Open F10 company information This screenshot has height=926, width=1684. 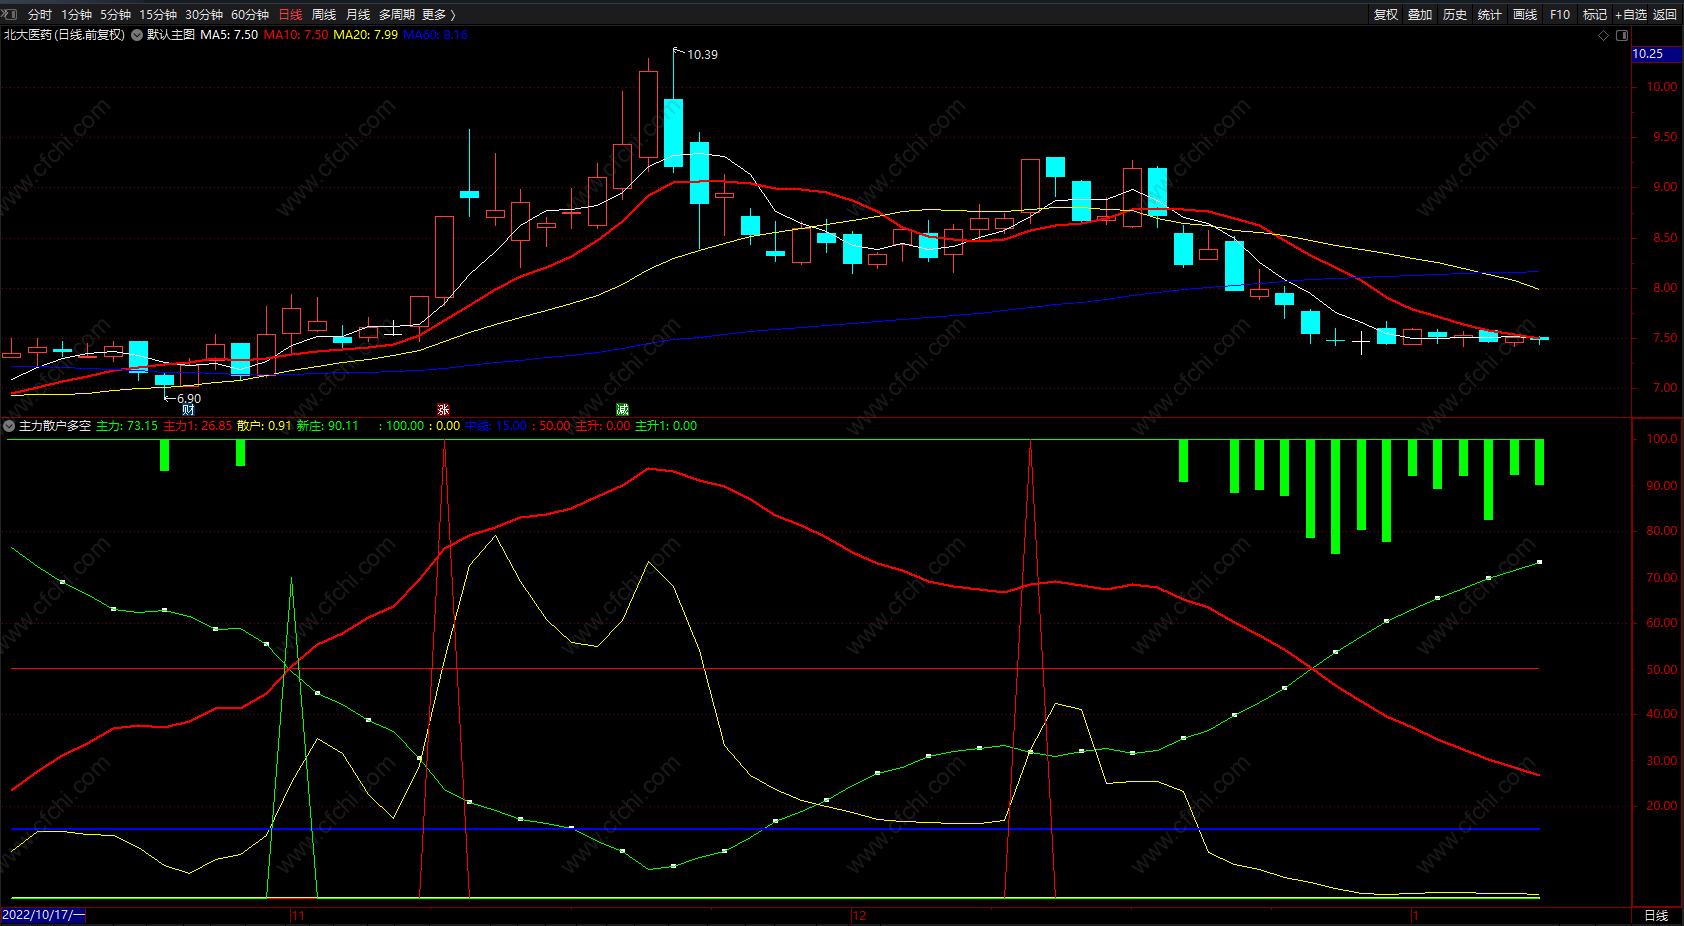1560,14
